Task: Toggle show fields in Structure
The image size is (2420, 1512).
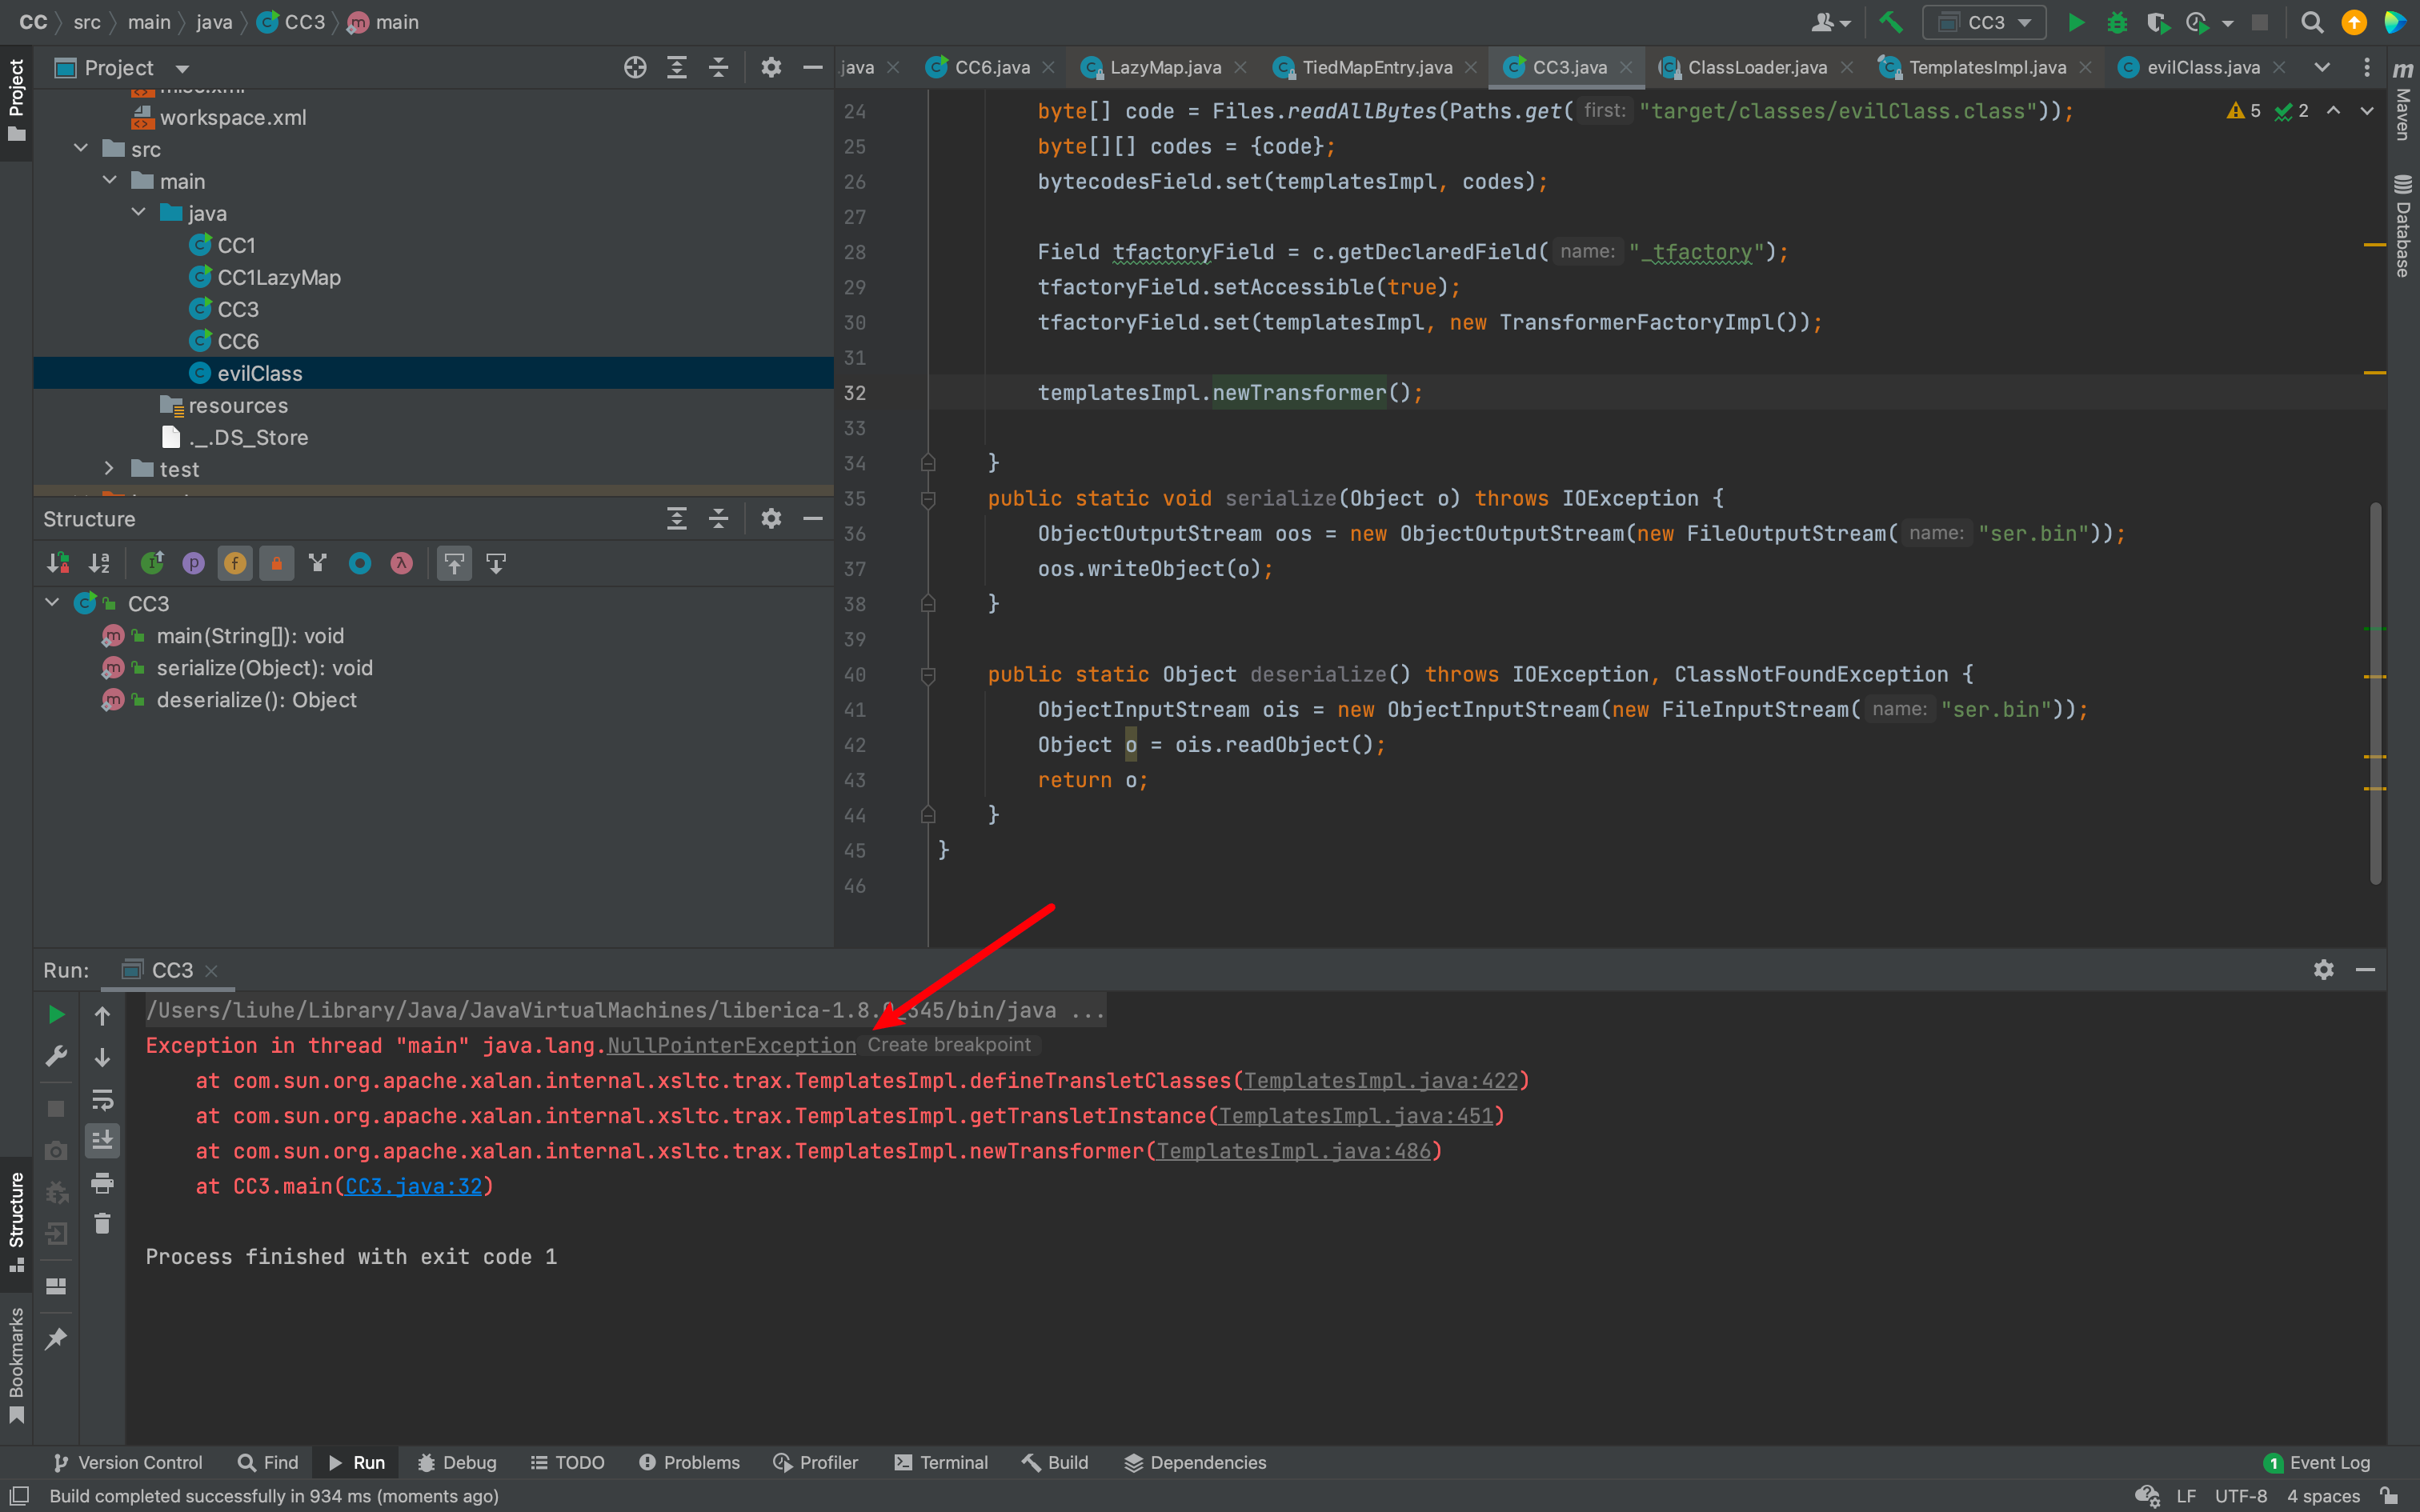Action: pyautogui.click(x=235, y=563)
